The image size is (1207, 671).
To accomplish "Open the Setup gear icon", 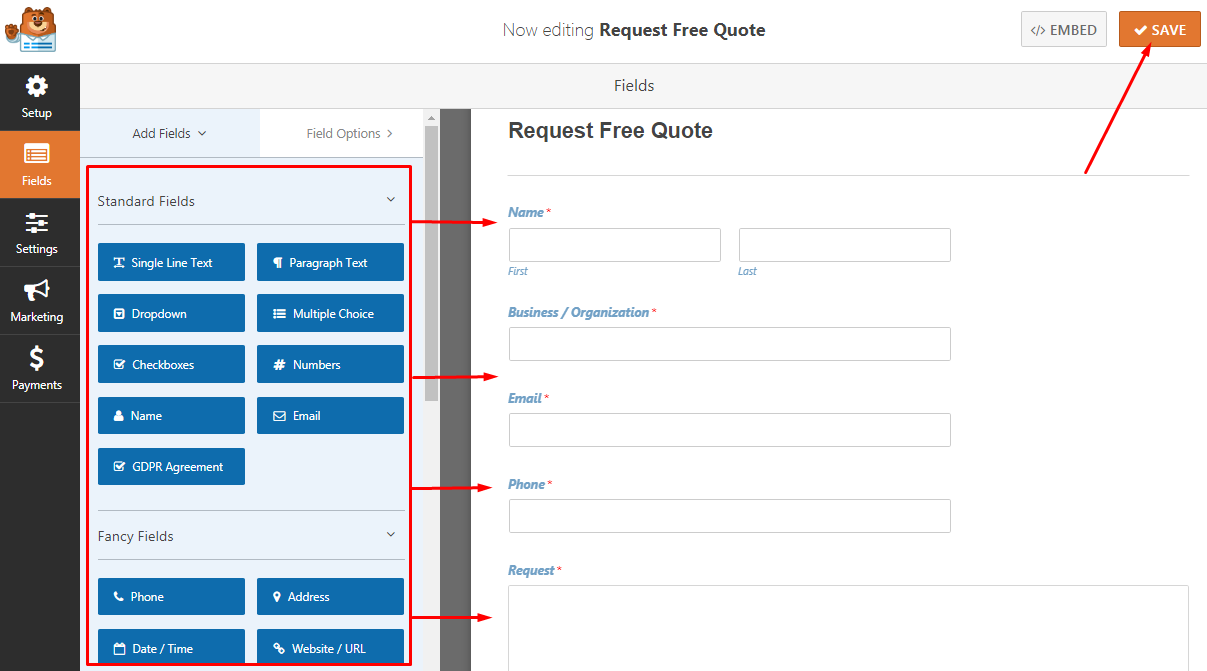I will pos(37,87).
